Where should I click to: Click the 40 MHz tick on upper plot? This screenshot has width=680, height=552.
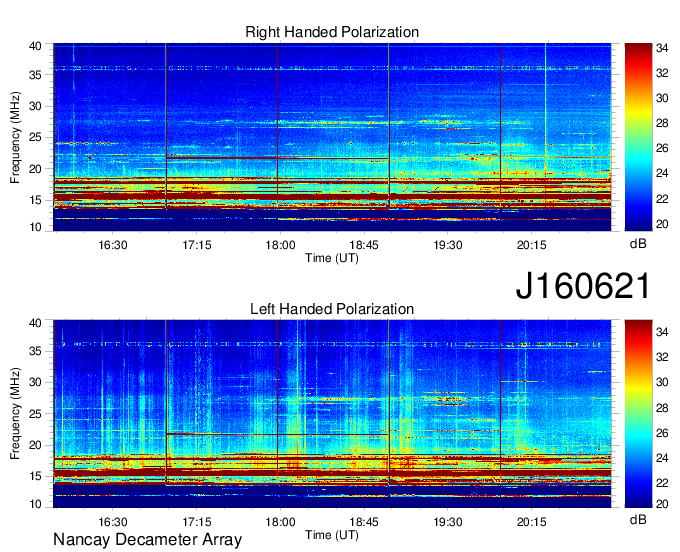(x=35, y=46)
